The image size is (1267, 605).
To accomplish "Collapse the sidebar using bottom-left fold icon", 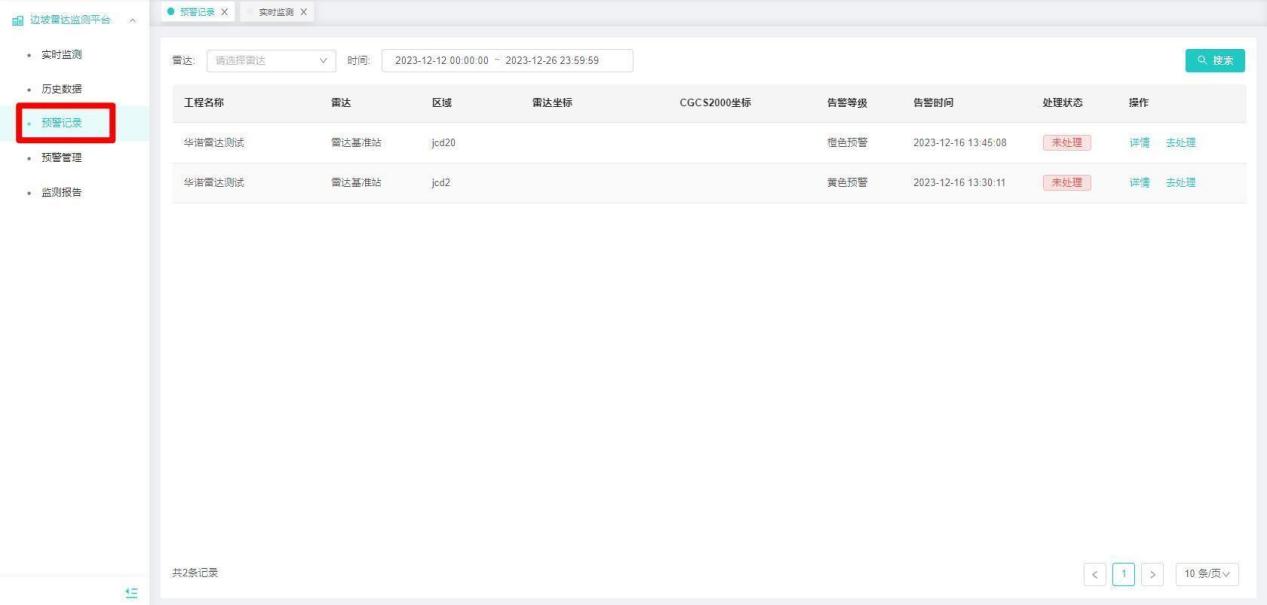I will 130,593.
